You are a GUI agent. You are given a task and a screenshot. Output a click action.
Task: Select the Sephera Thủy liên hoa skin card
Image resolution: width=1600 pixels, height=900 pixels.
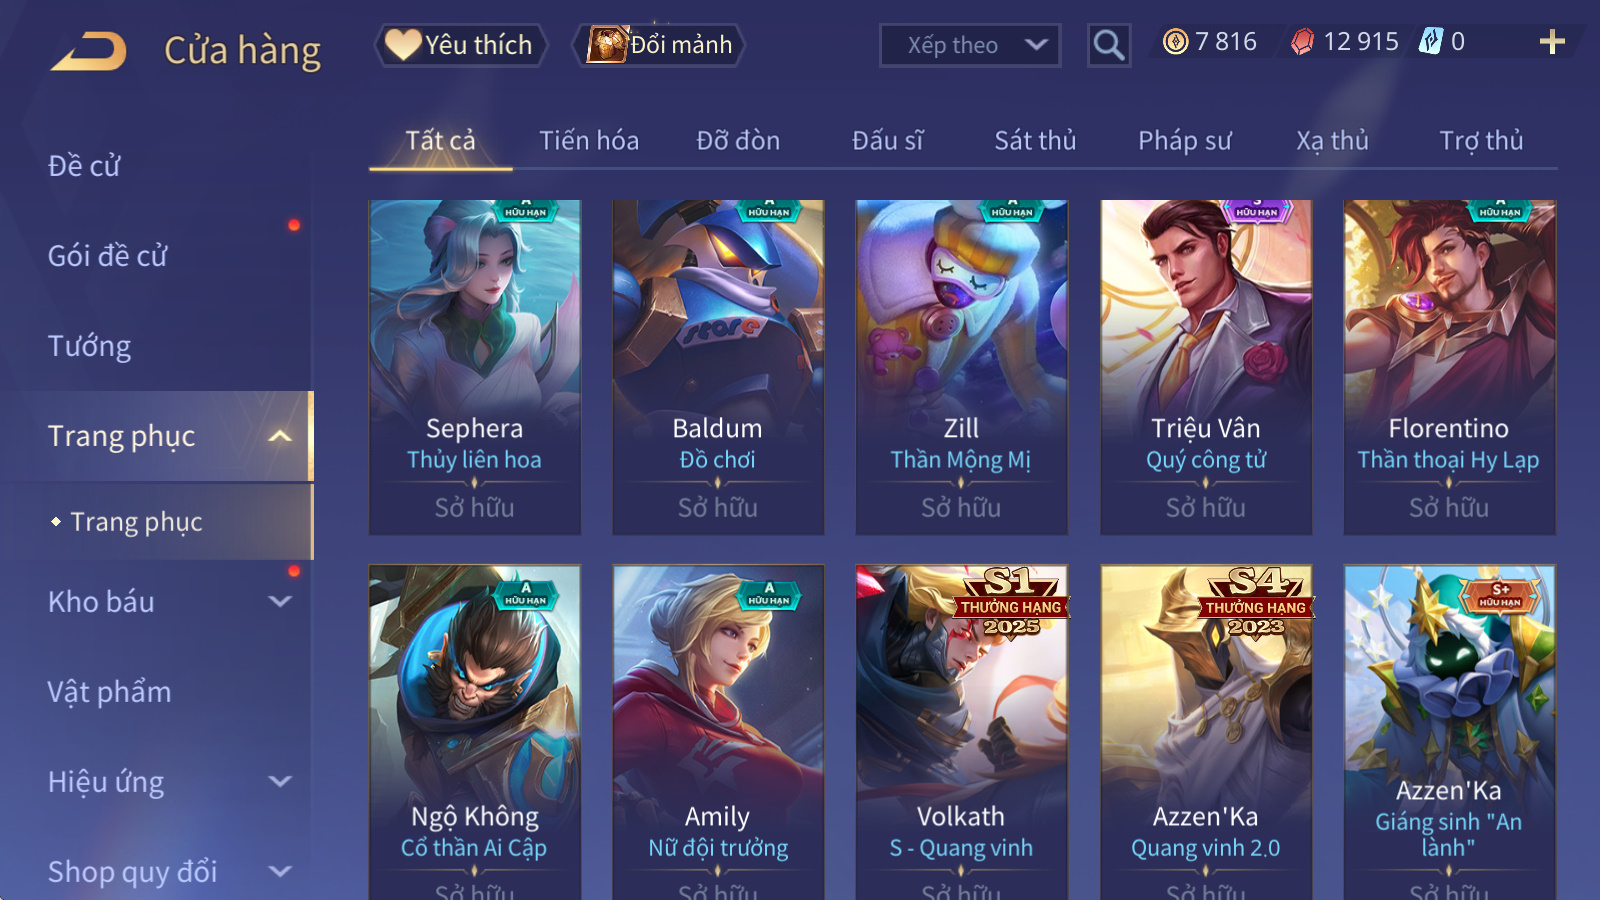475,367
